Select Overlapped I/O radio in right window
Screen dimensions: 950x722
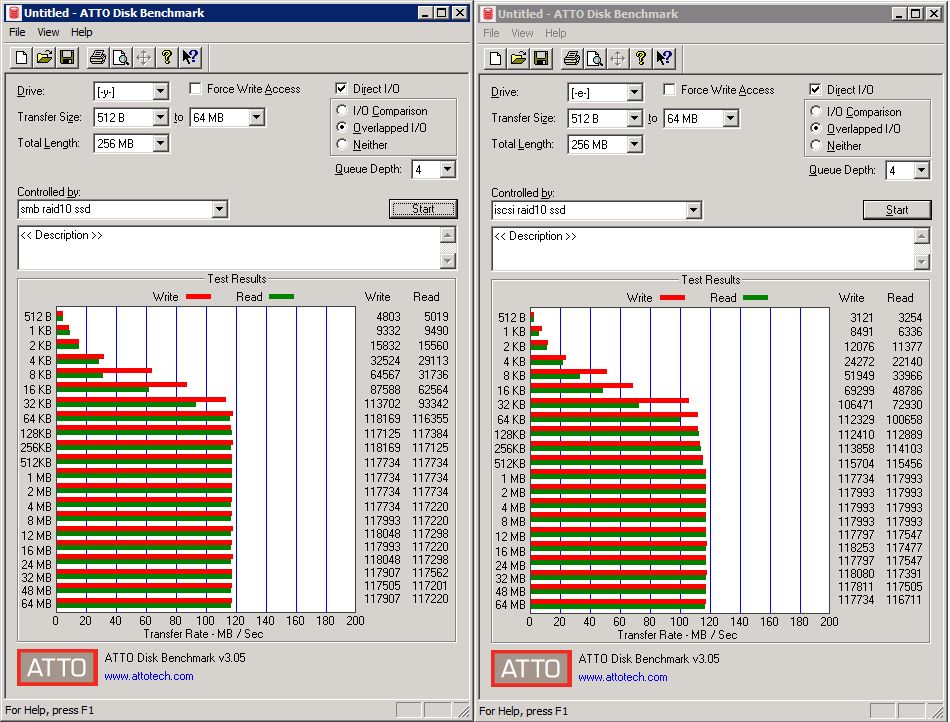click(816, 129)
